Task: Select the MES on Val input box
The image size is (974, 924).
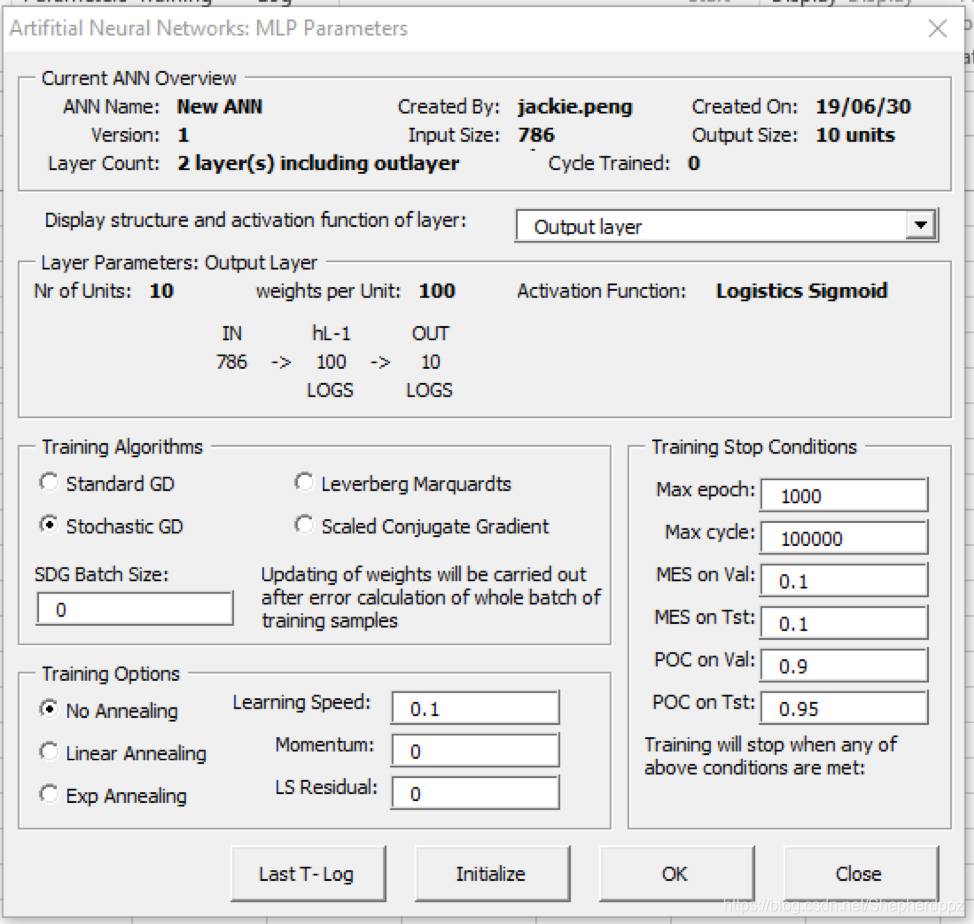Action: (844, 580)
